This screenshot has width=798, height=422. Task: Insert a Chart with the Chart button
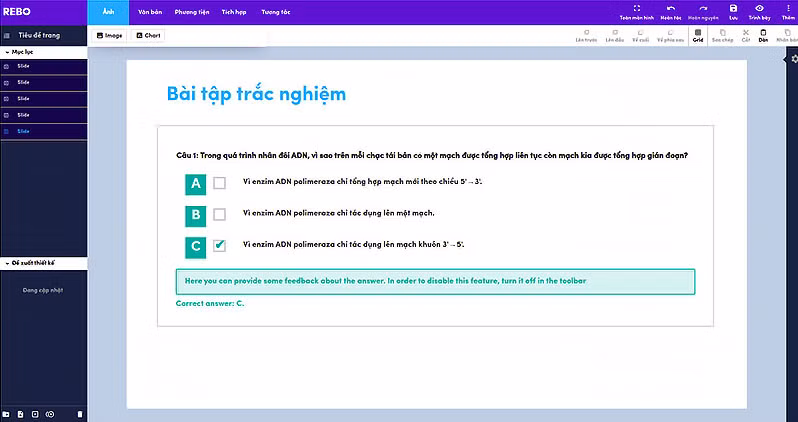tap(148, 36)
